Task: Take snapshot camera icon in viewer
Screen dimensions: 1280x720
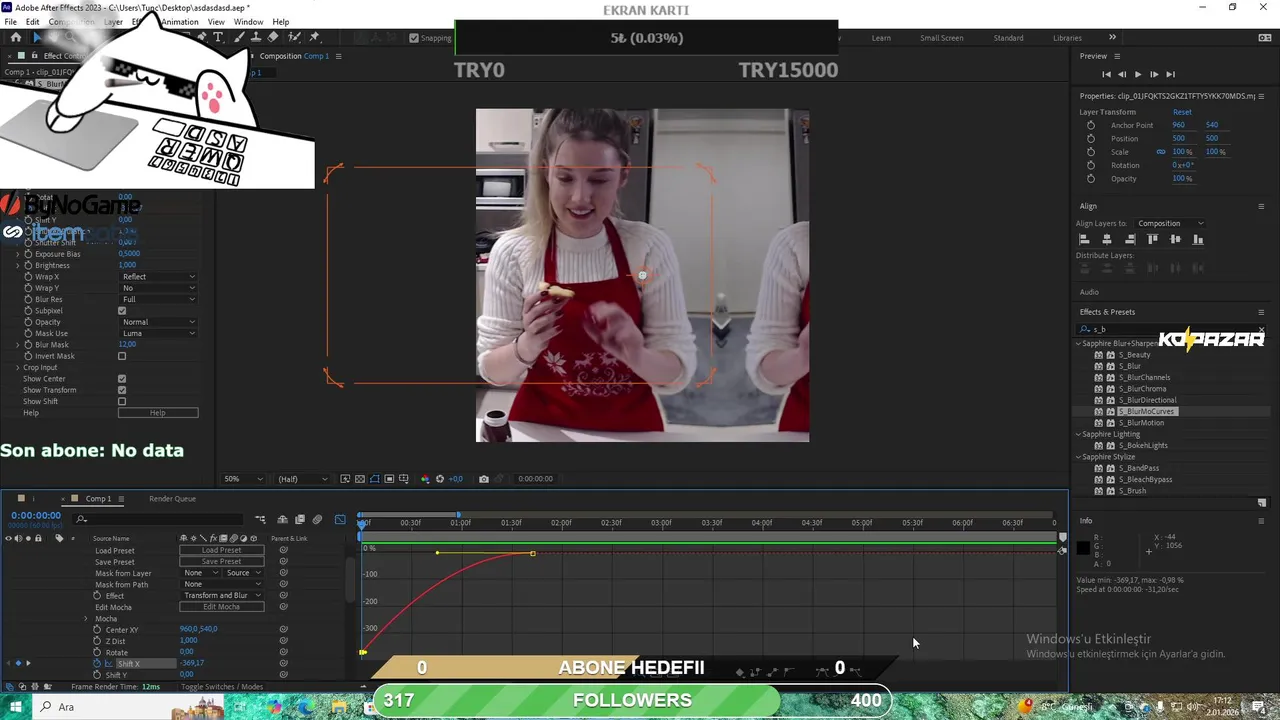Action: (x=484, y=479)
